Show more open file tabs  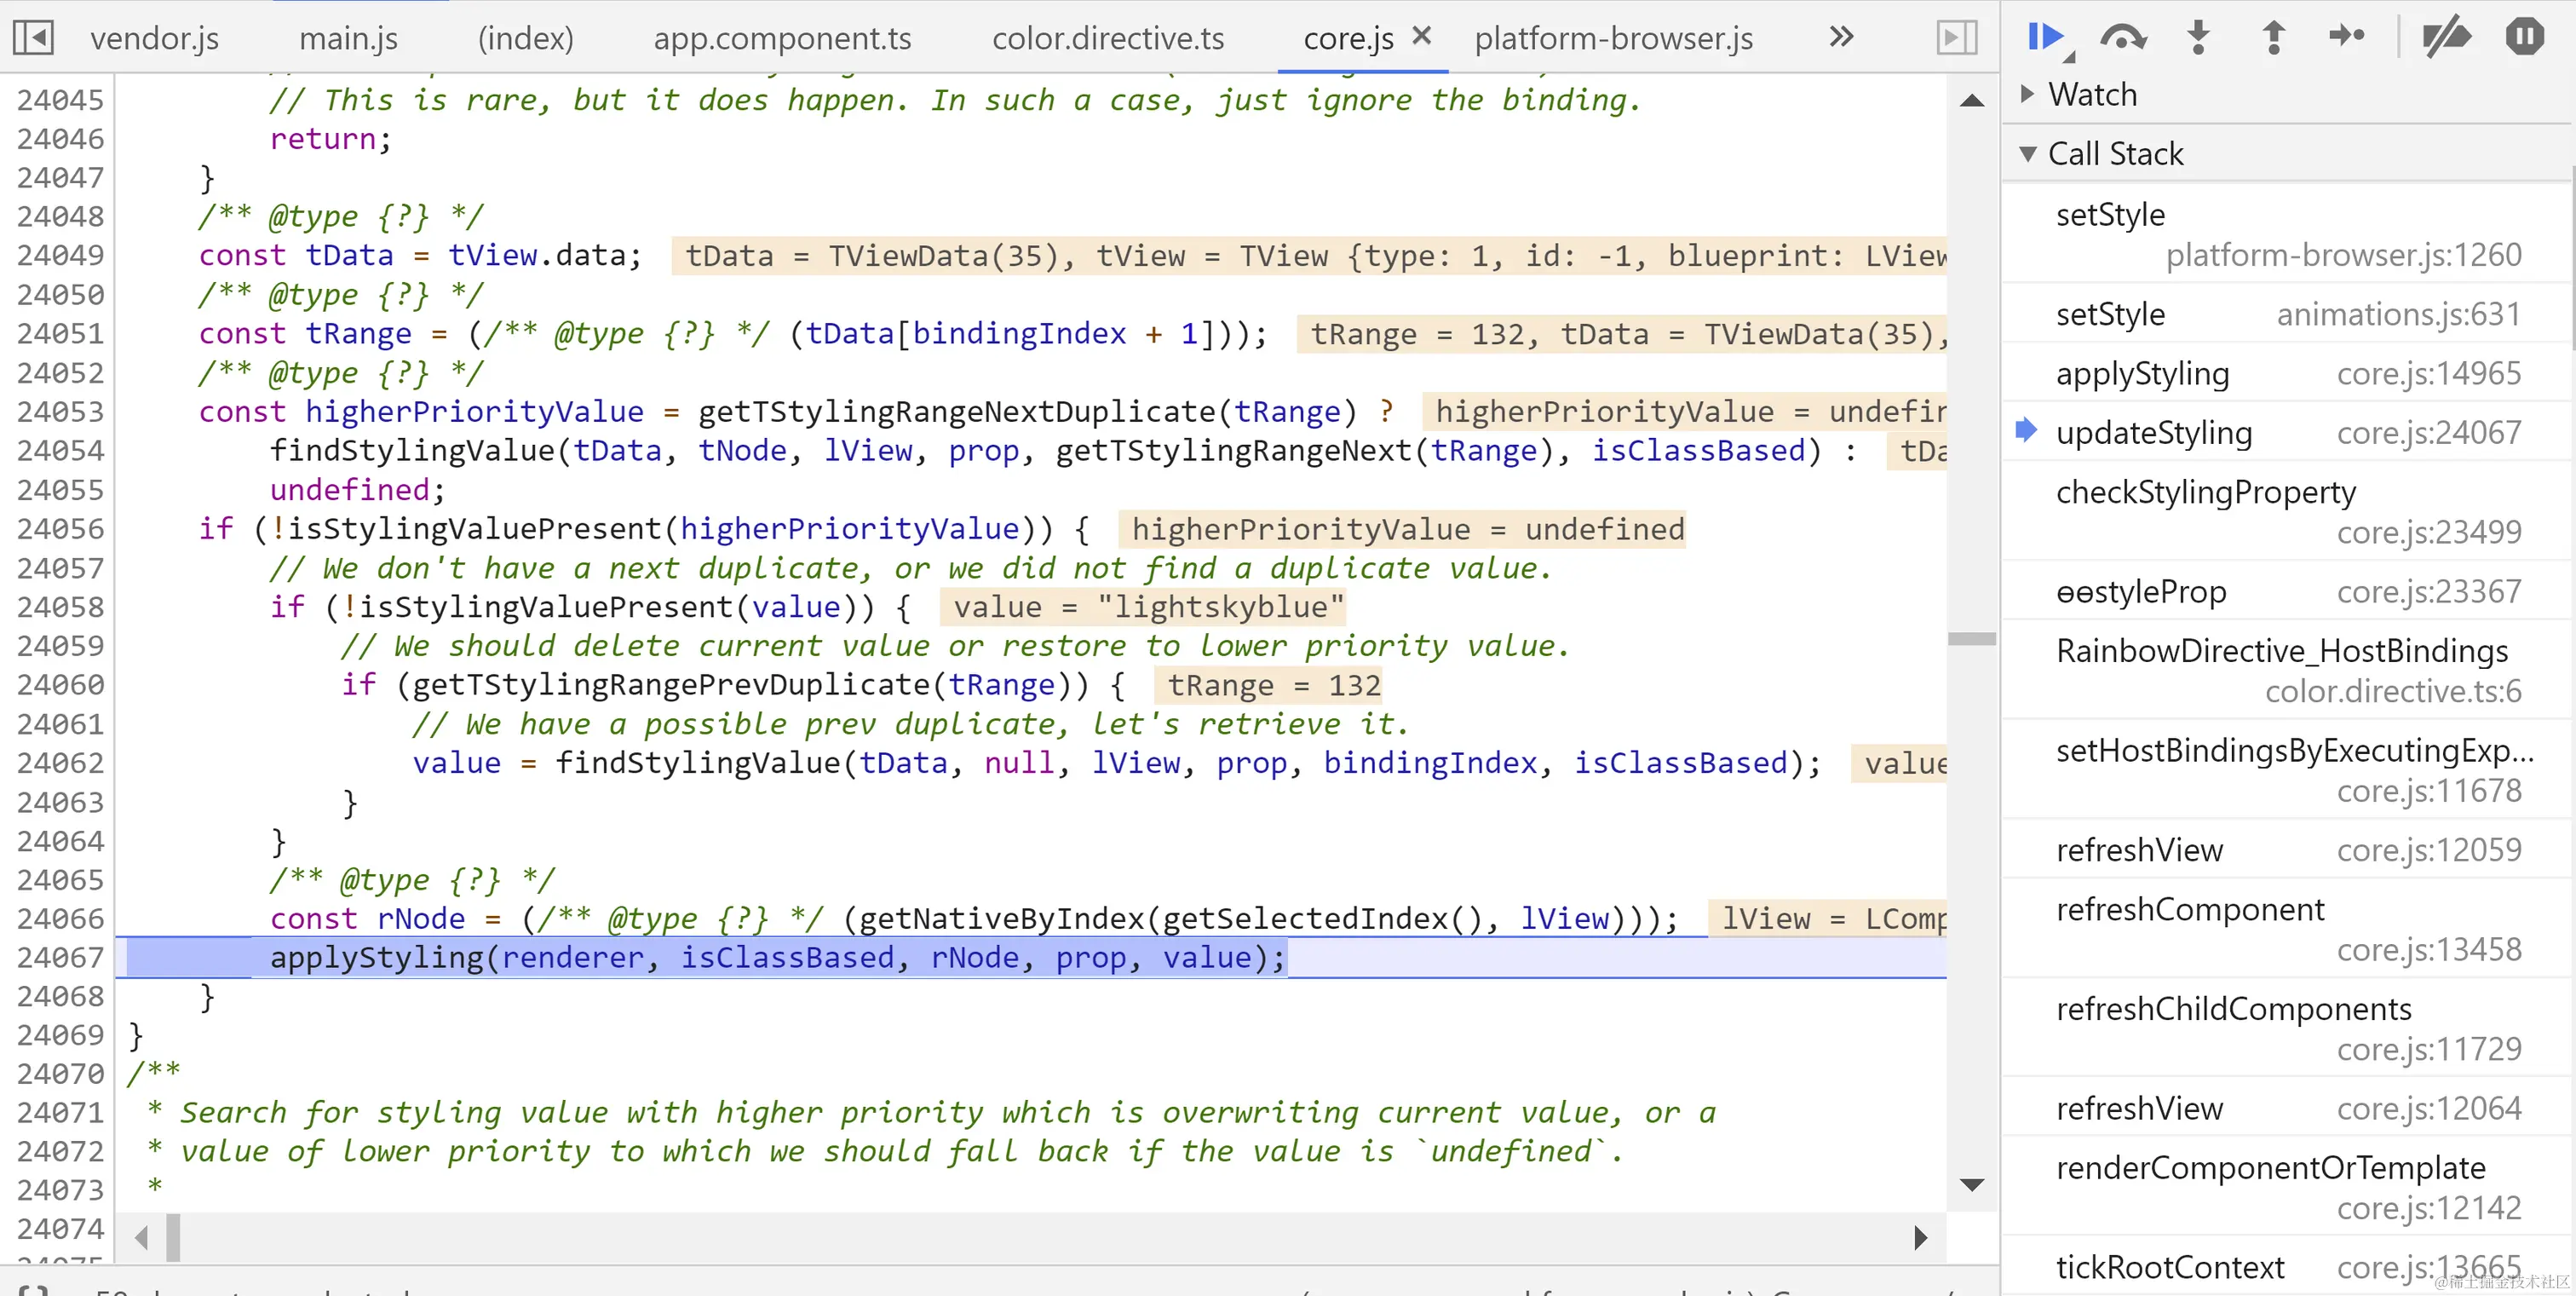[1841, 38]
